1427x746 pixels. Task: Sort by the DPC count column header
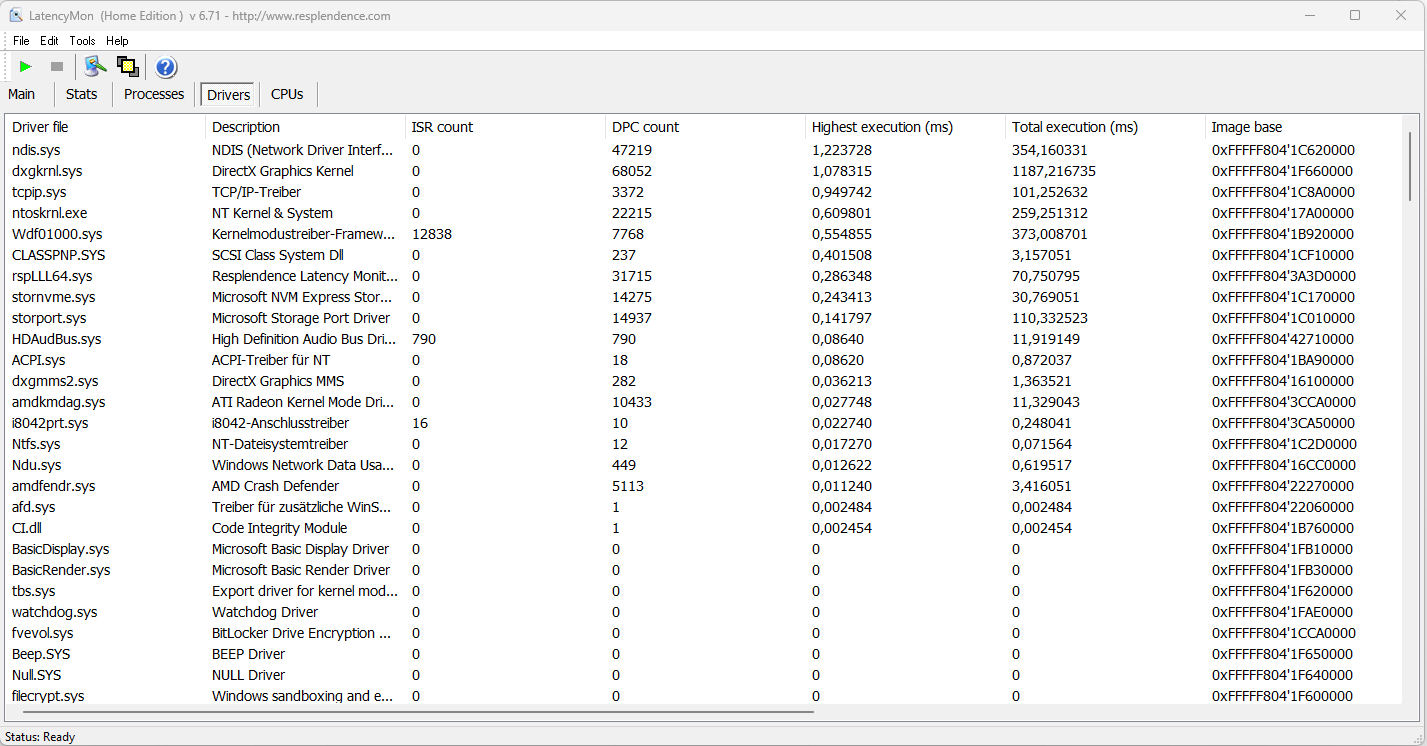pos(645,127)
